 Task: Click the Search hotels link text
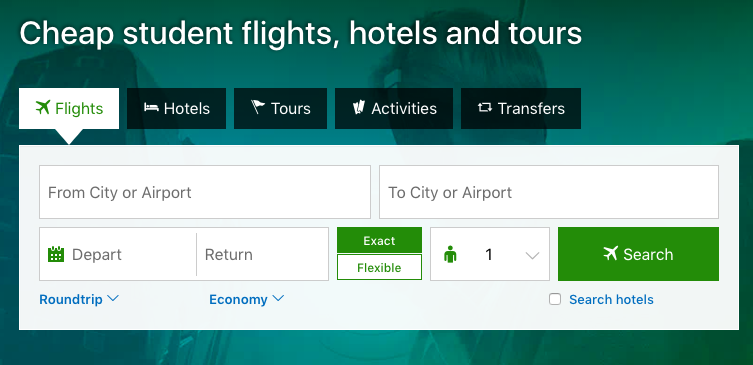[x=611, y=299]
